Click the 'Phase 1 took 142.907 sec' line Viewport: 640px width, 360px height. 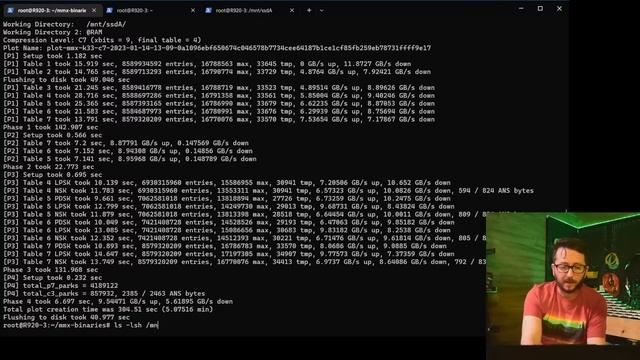pyautogui.click(x=51, y=127)
